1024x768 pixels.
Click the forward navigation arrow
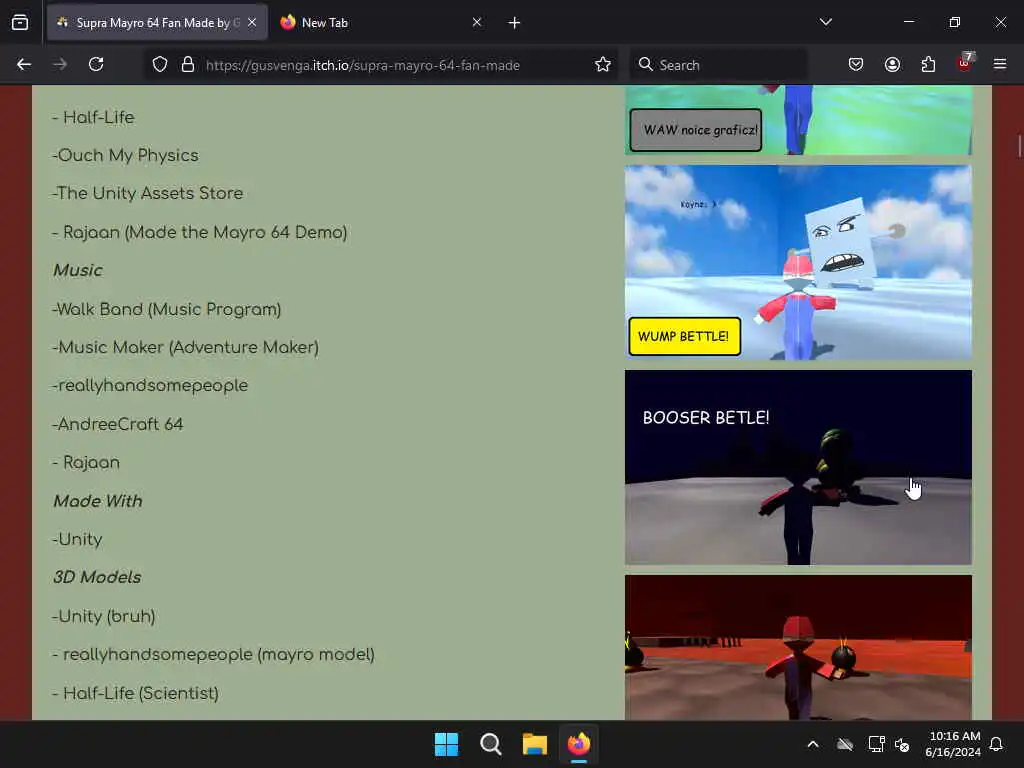click(60, 65)
